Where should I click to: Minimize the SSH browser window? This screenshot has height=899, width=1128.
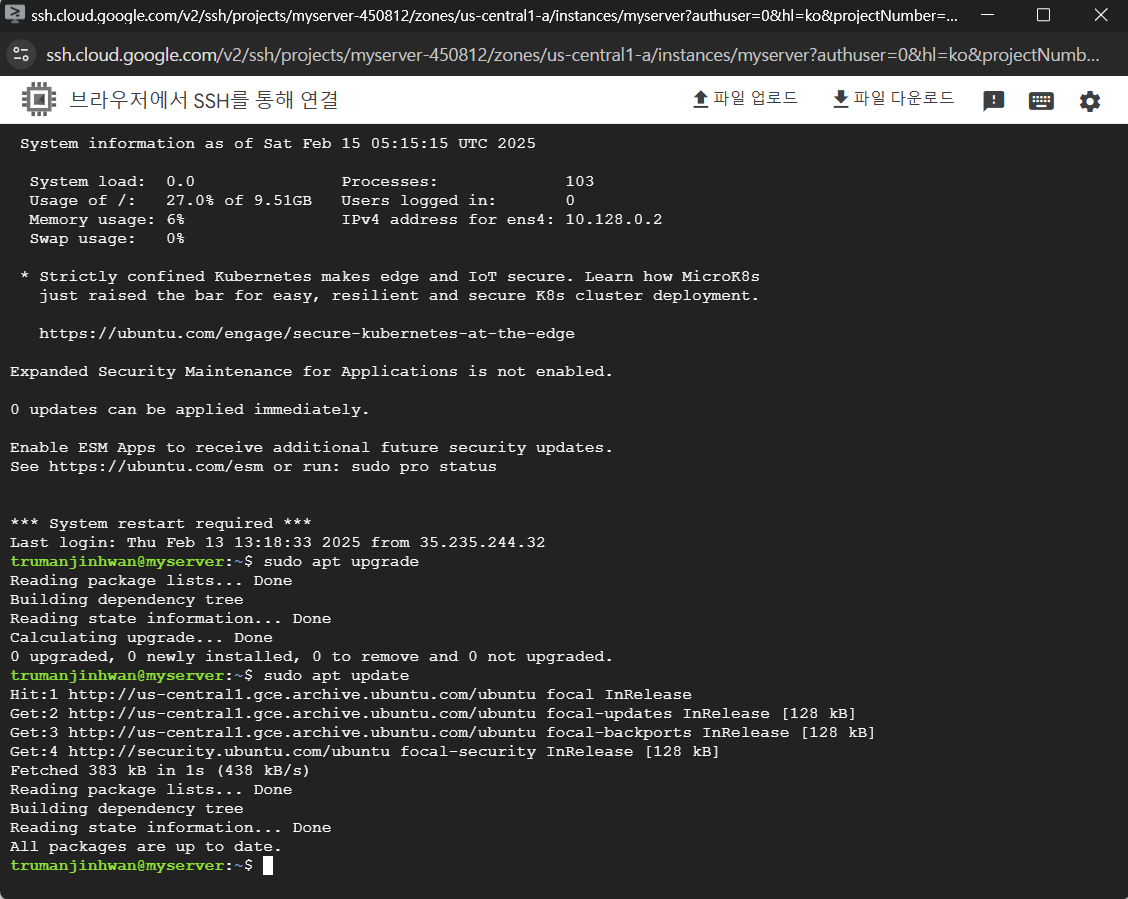pyautogui.click(x=987, y=15)
